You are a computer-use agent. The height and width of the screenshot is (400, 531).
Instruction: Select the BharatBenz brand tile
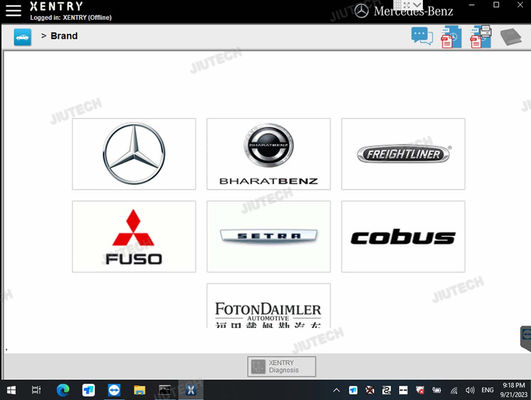[x=269, y=154]
